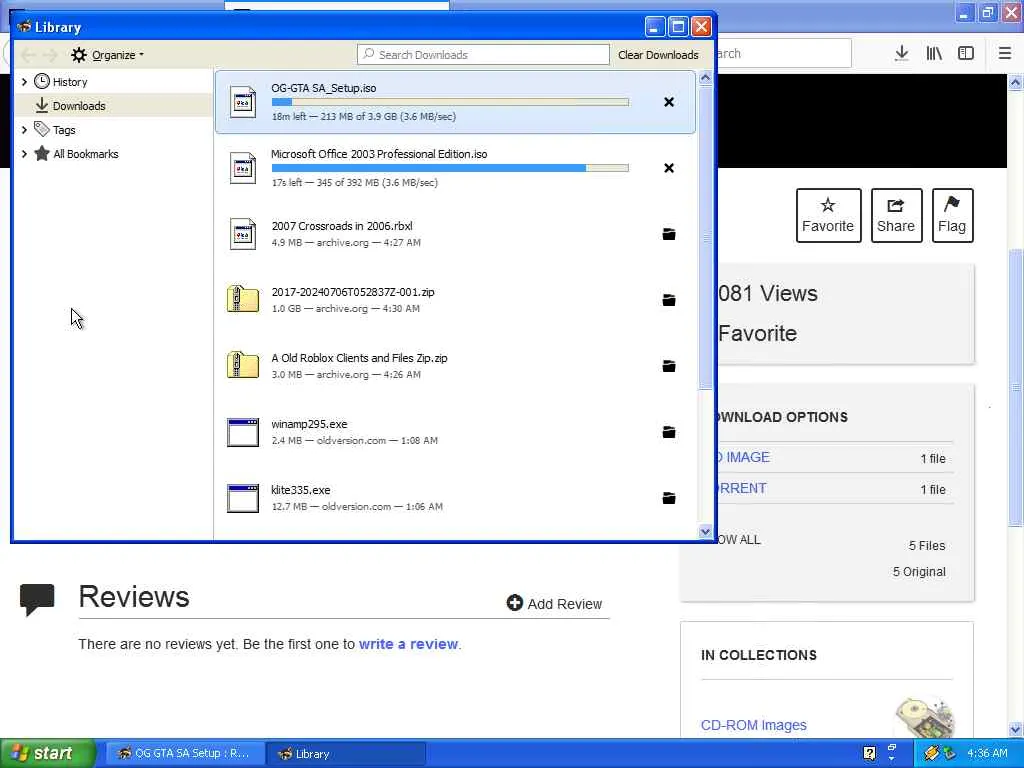Click the Microsoft Office 2003 progress bar
Image resolution: width=1024 pixels, height=768 pixels.
[450, 168]
